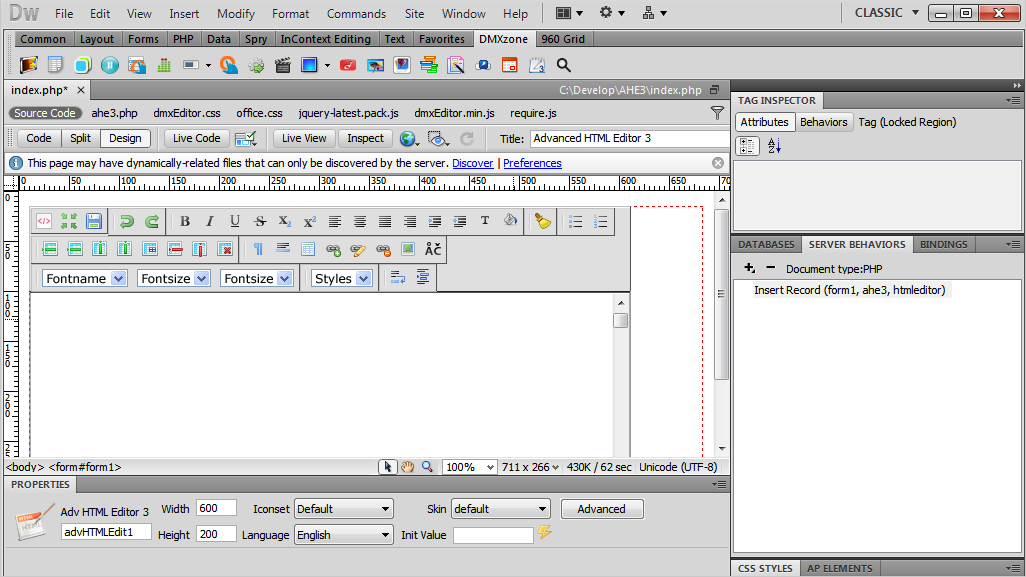Click the edit hyperlink pencil icon
1026x577 pixels.
tap(358, 249)
